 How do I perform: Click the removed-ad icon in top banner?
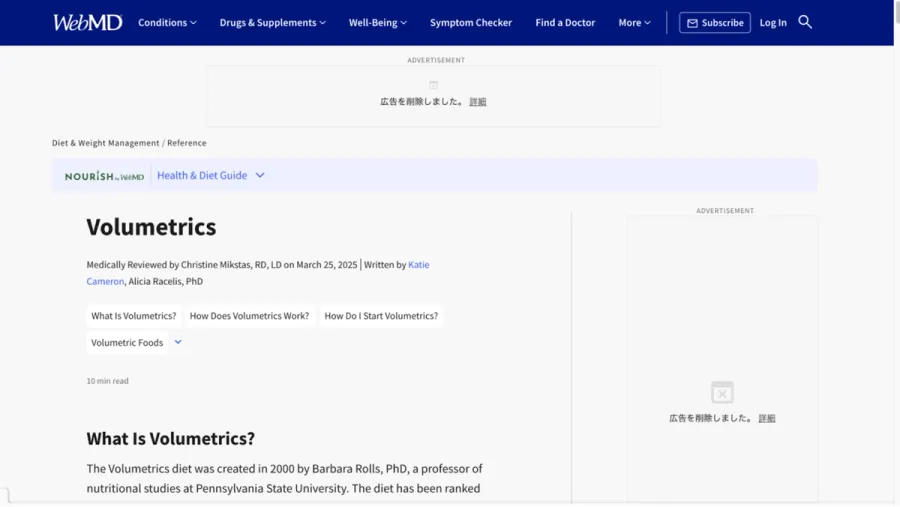pos(433,85)
